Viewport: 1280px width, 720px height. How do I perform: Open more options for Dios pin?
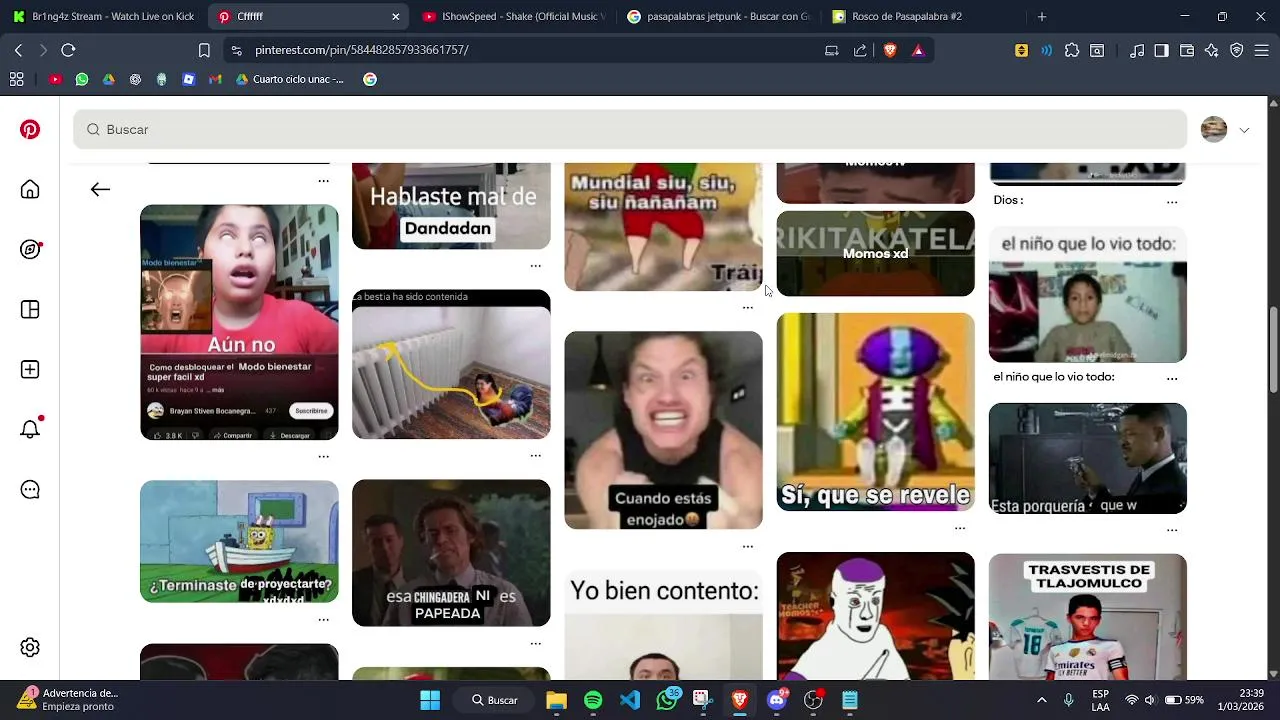pos(1172,201)
